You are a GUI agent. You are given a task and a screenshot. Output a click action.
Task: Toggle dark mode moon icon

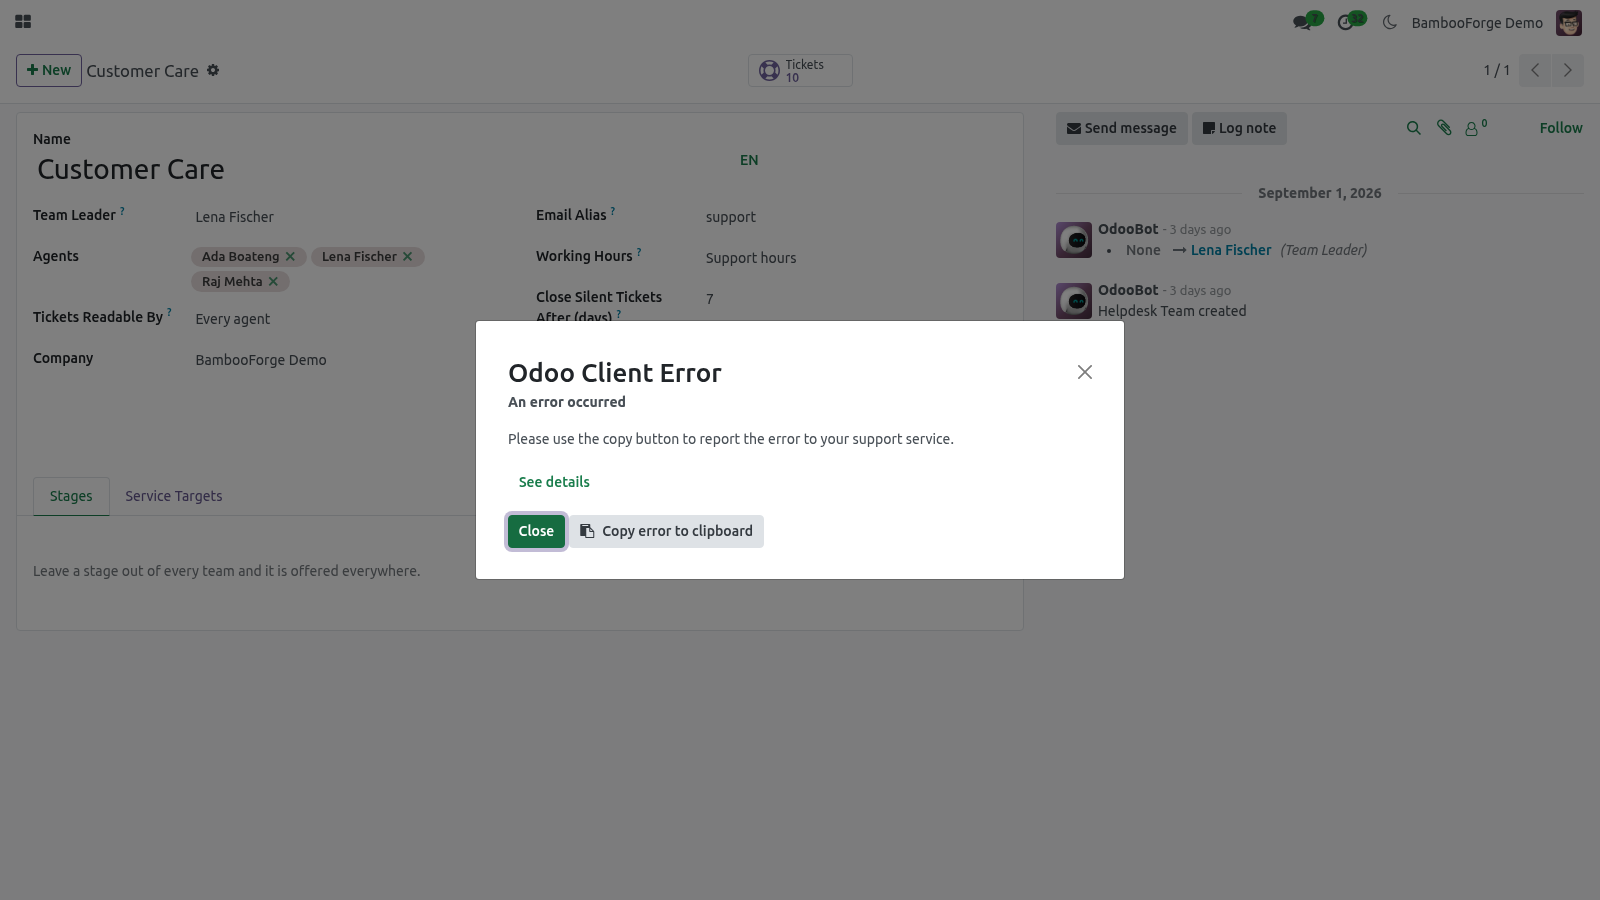tap(1389, 22)
